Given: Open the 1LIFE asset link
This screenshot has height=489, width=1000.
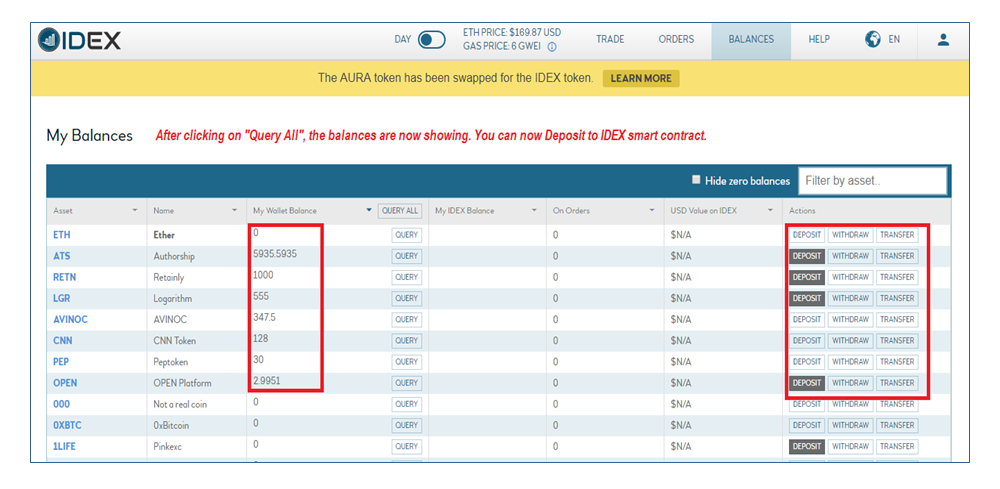Looking at the screenshot, I should (64, 446).
